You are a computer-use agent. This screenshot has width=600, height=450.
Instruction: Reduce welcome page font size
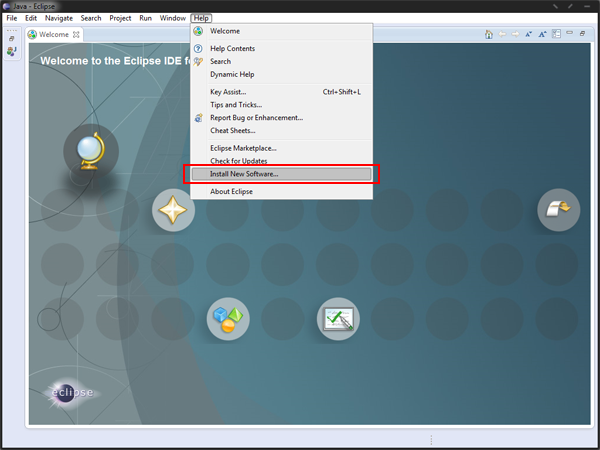pos(528,34)
